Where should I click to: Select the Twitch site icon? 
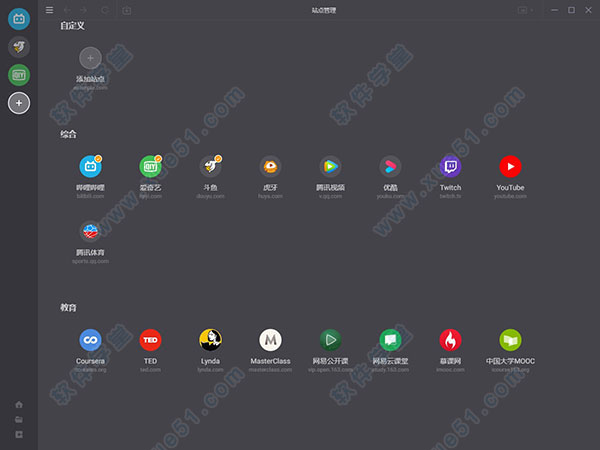pos(450,166)
